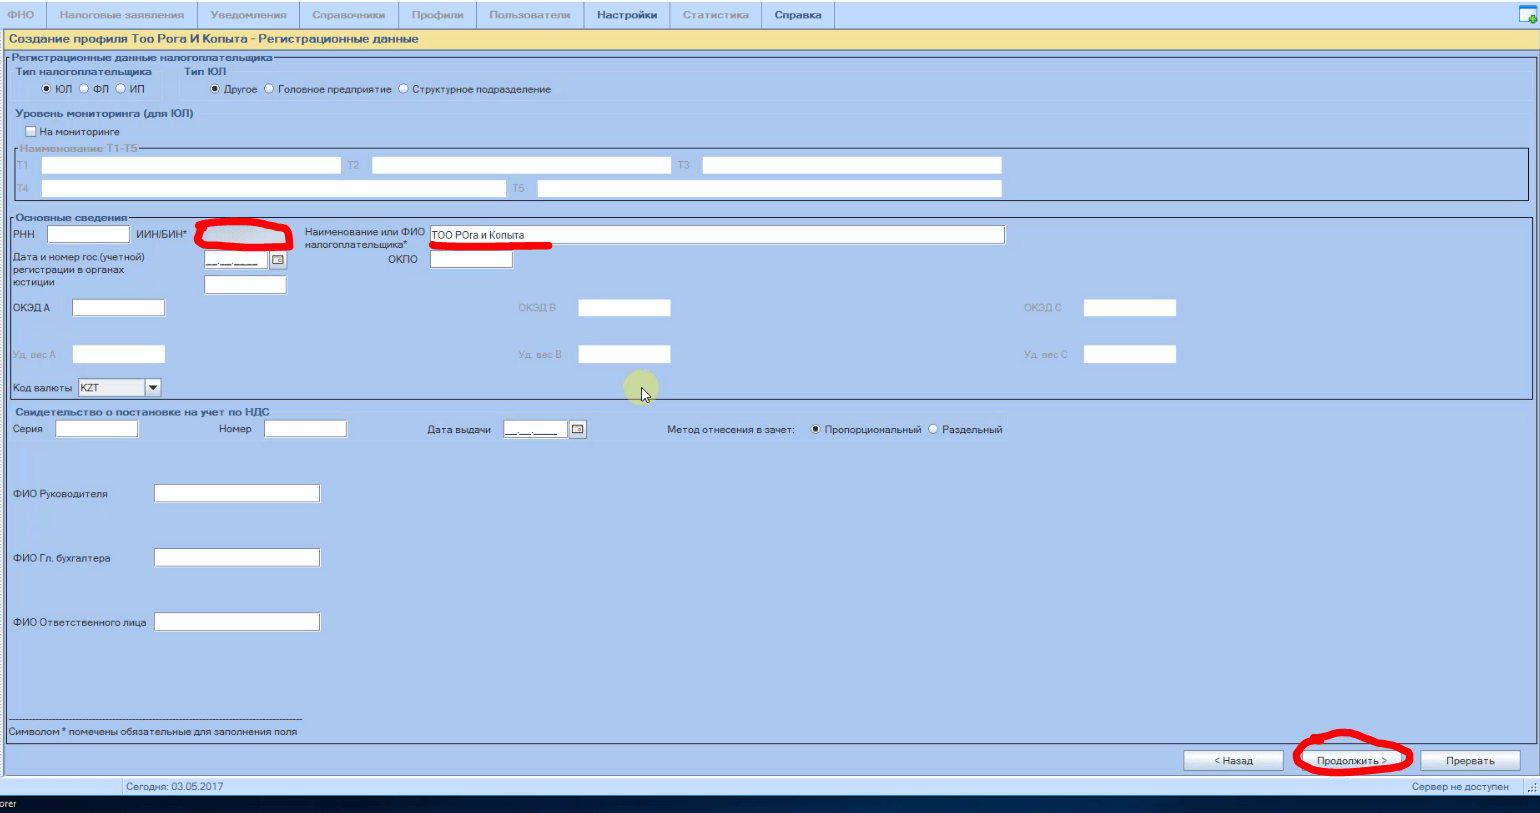
Task: Click the Прервать button
Action: pyautogui.click(x=1470, y=760)
